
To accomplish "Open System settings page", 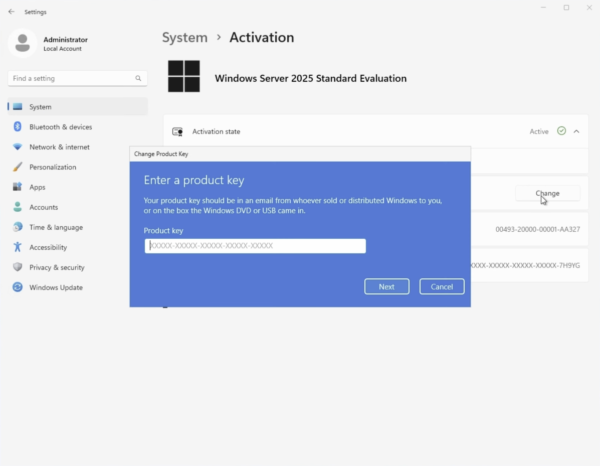I will tap(77, 107).
